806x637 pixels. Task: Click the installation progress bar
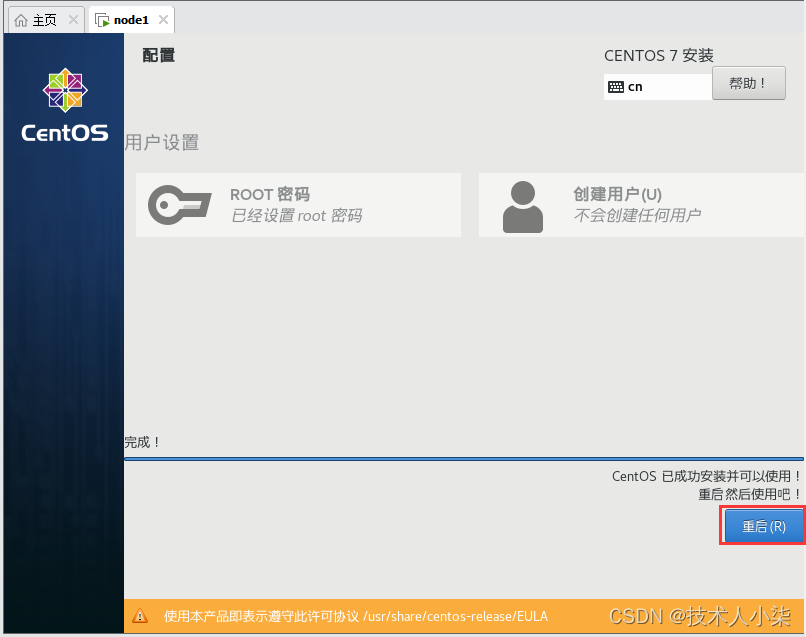(x=464, y=459)
